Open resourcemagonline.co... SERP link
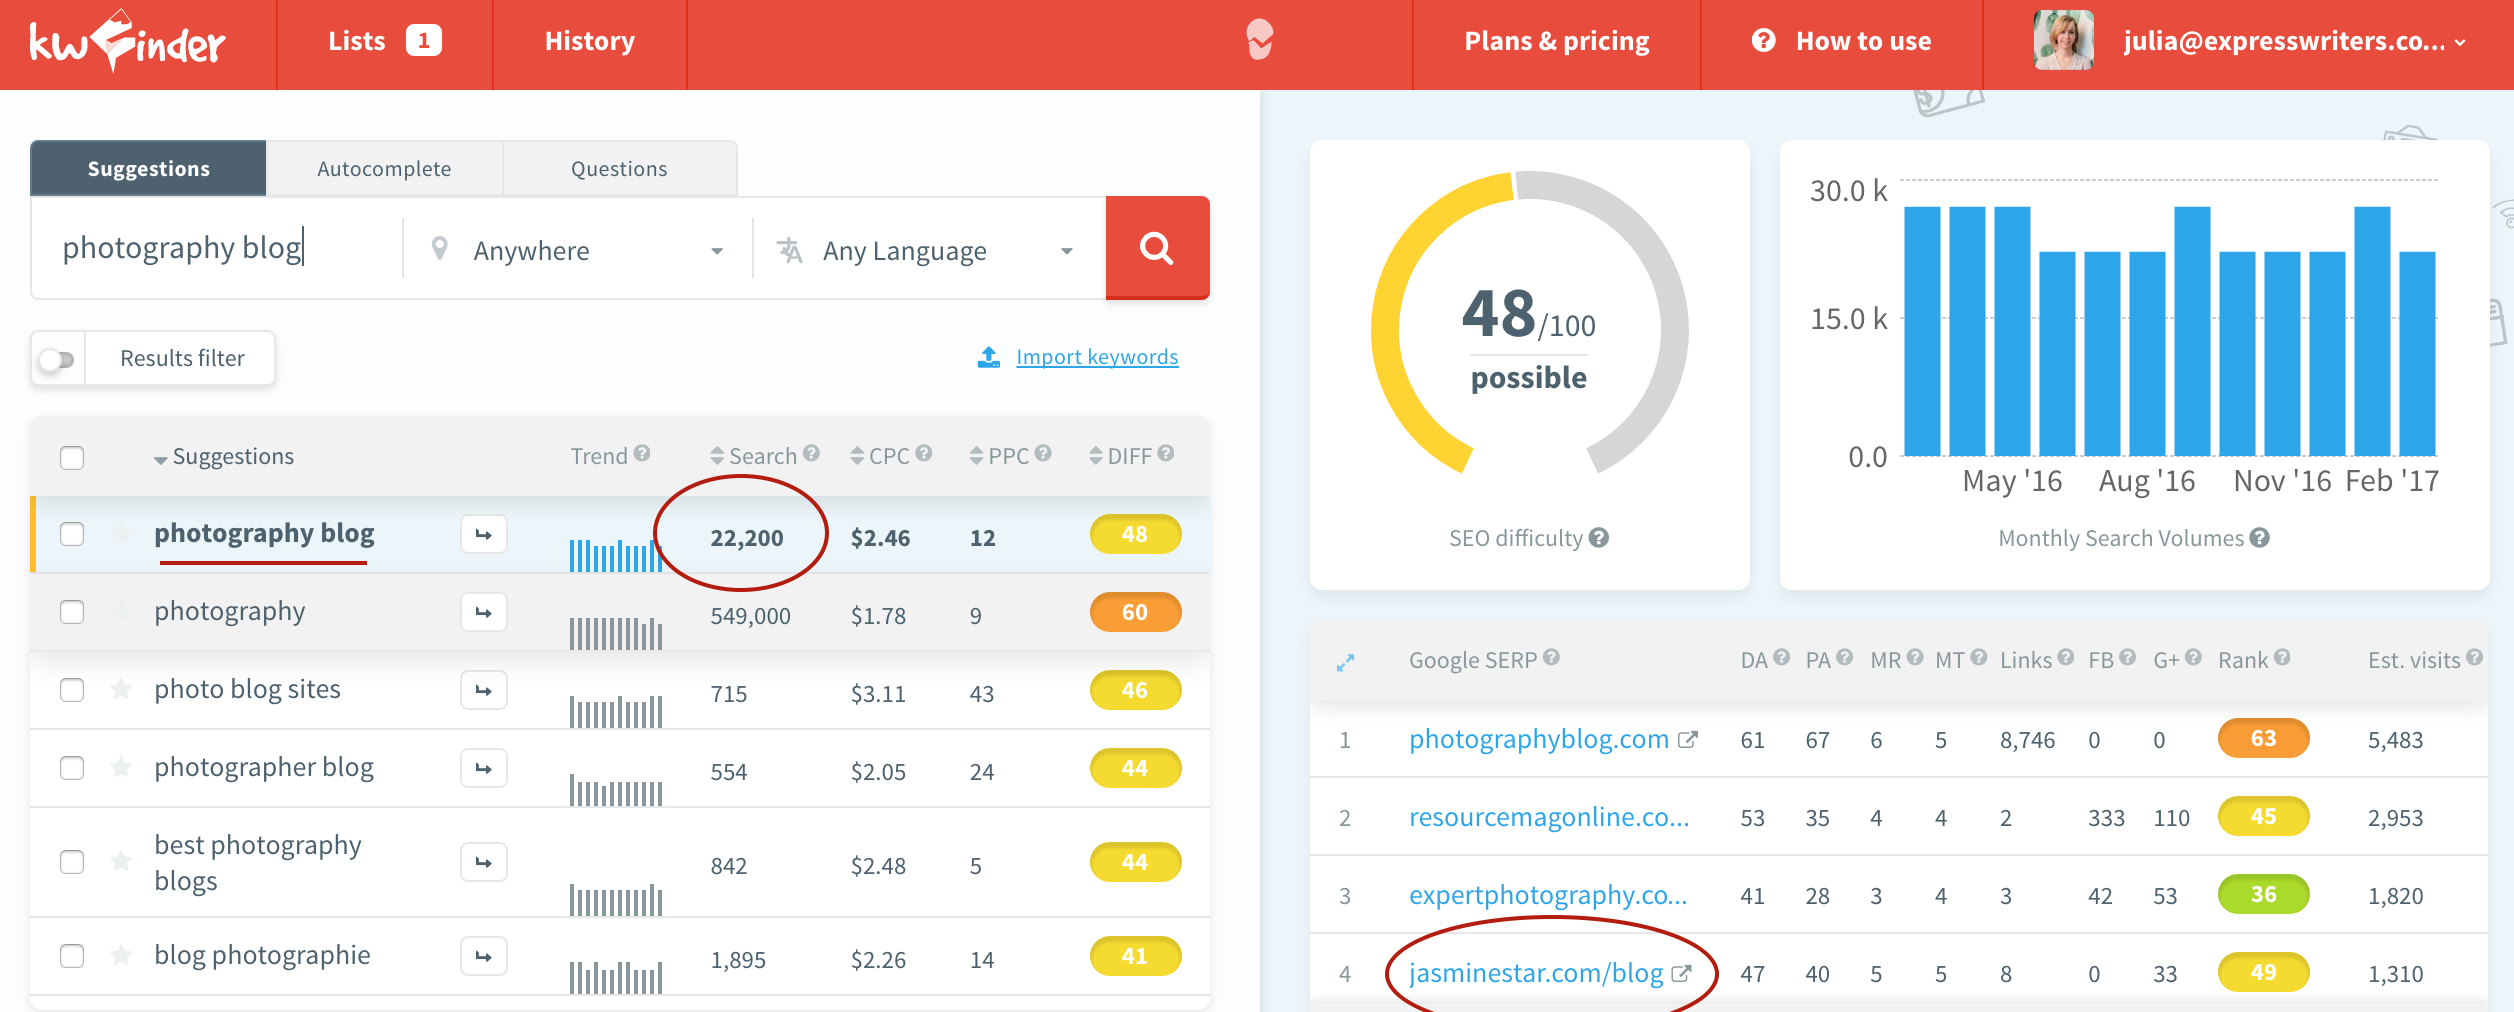This screenshot has width=2514, height=1012. 1549,817
